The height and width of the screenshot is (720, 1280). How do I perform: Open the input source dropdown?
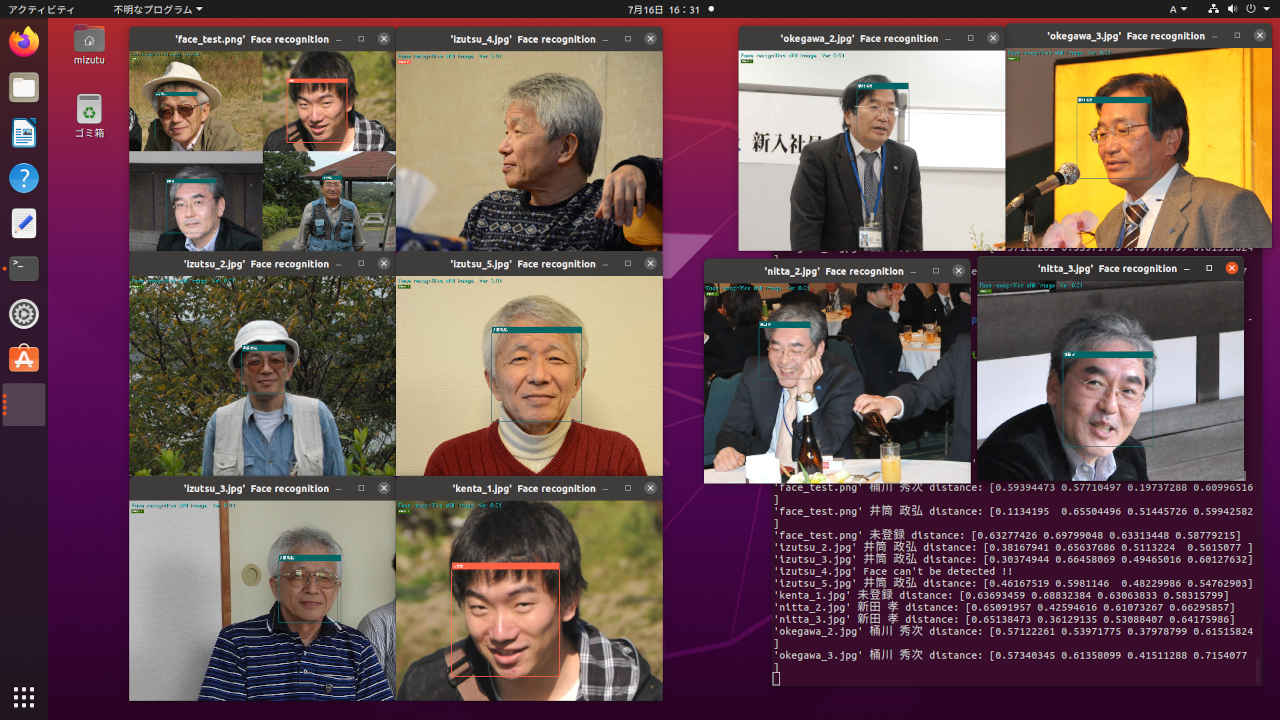1178,9
